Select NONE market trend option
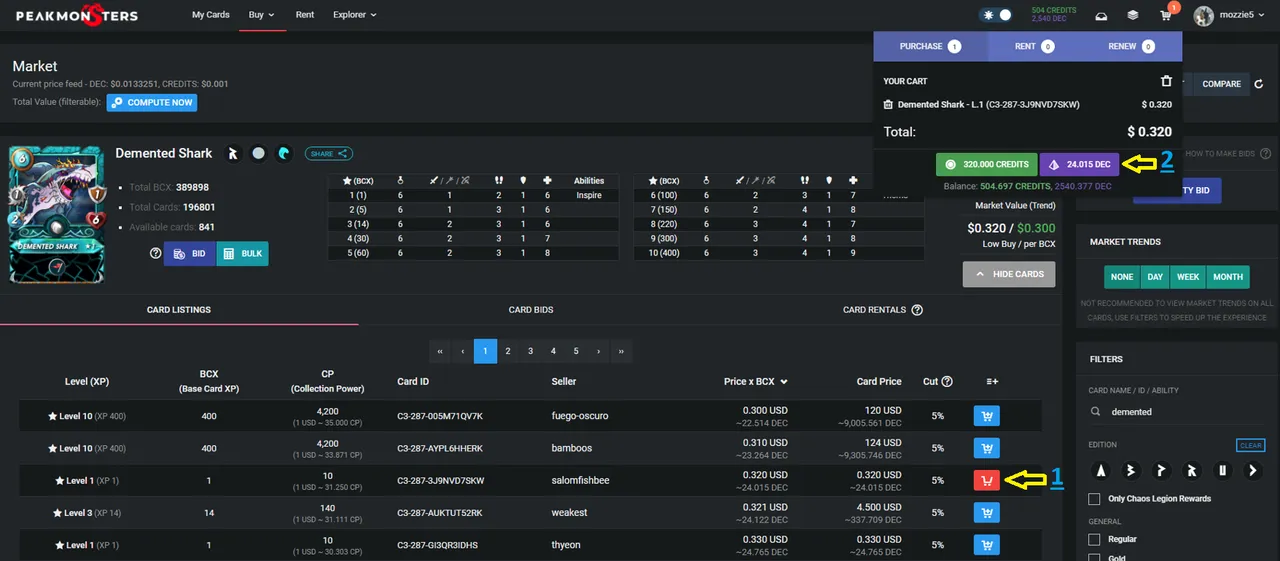The width and height of the screenshot is (1280, 561). (x=1122, y=277)
